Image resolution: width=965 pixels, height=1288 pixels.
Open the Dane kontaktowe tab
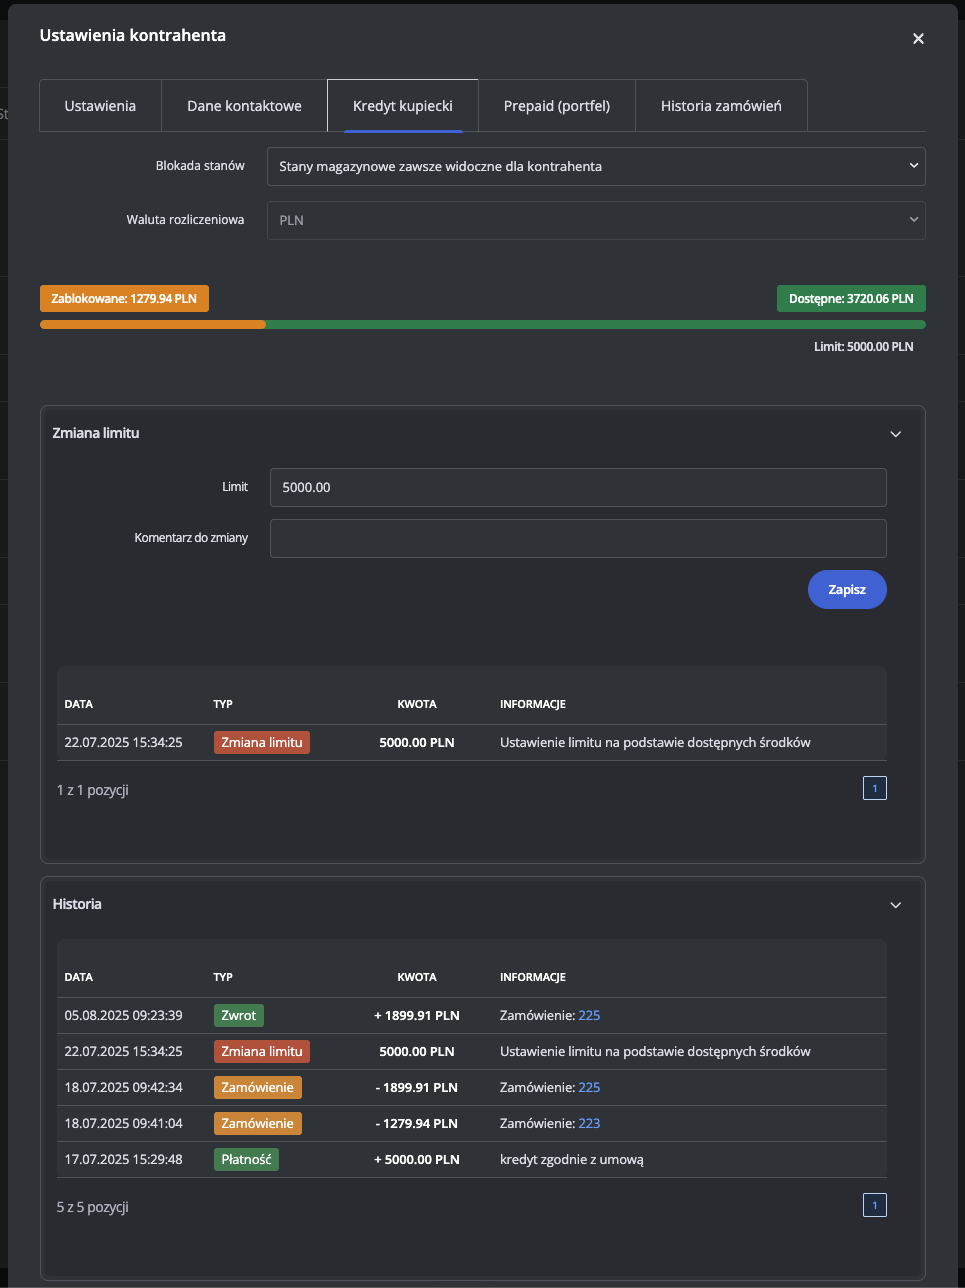click(x=244, y=106)
